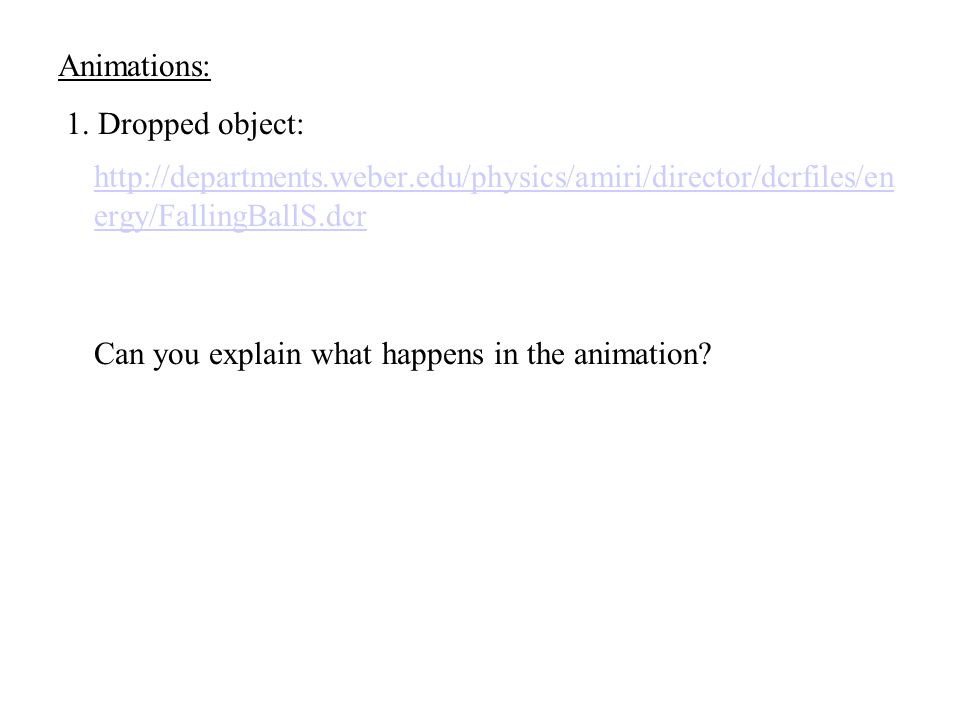Click the word 'happens' in the question
Screen dimensions: 960x720
click(433, 355)
